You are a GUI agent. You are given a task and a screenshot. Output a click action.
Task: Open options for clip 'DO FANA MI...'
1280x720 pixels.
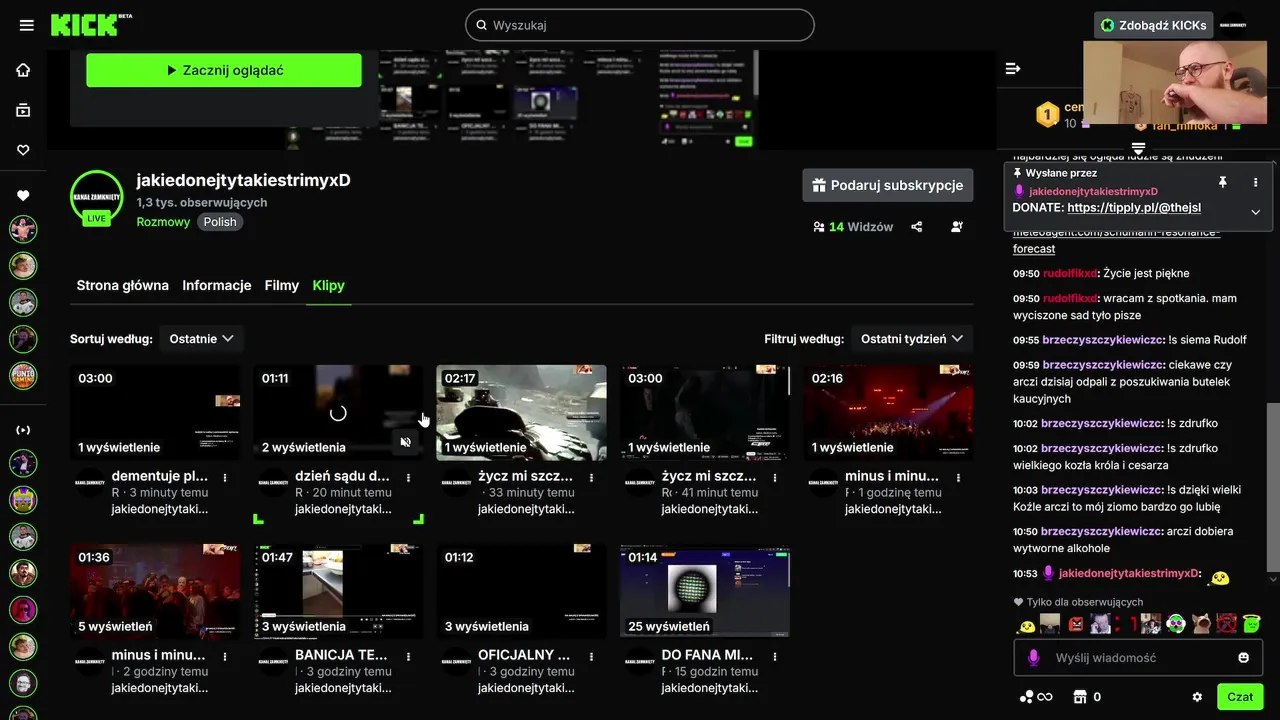tap(775, 657)
